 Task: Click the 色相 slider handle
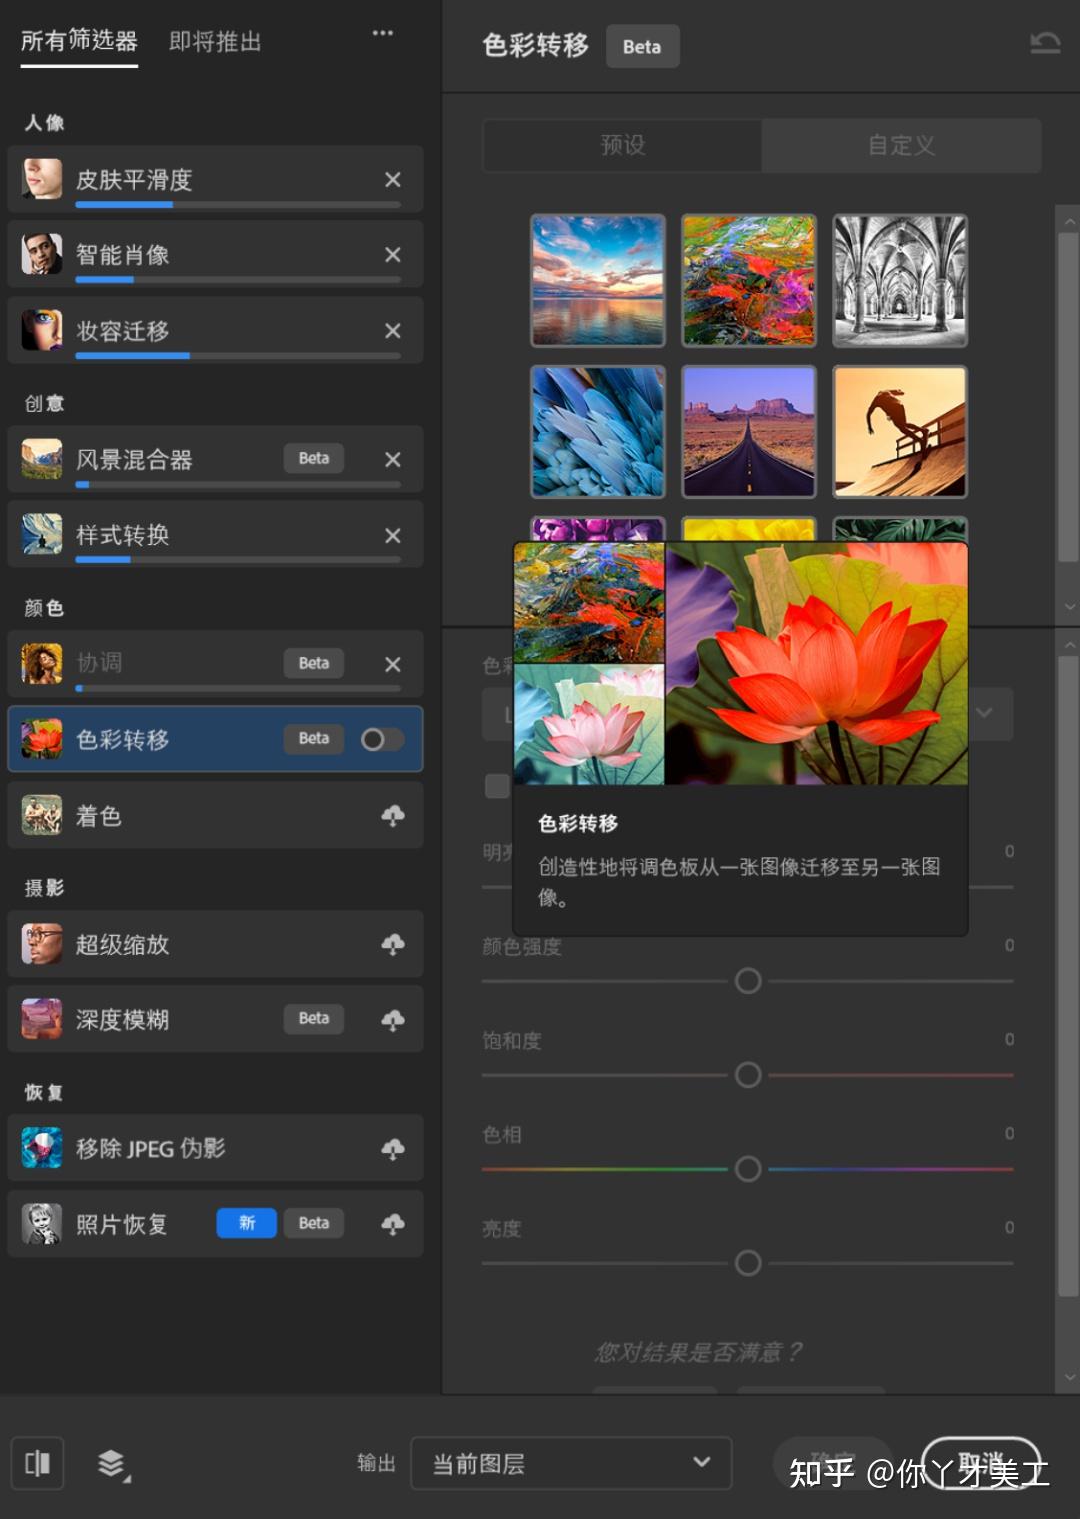[x=747, y=1168]
